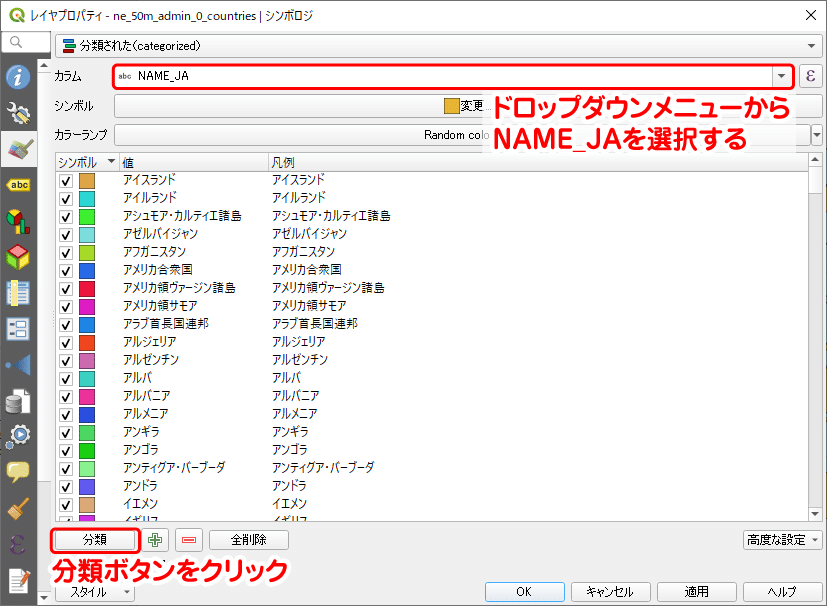The width and height of the screenshot is (827, 606).
Task: Open the Fields tab icon
Action: [18, 293]
